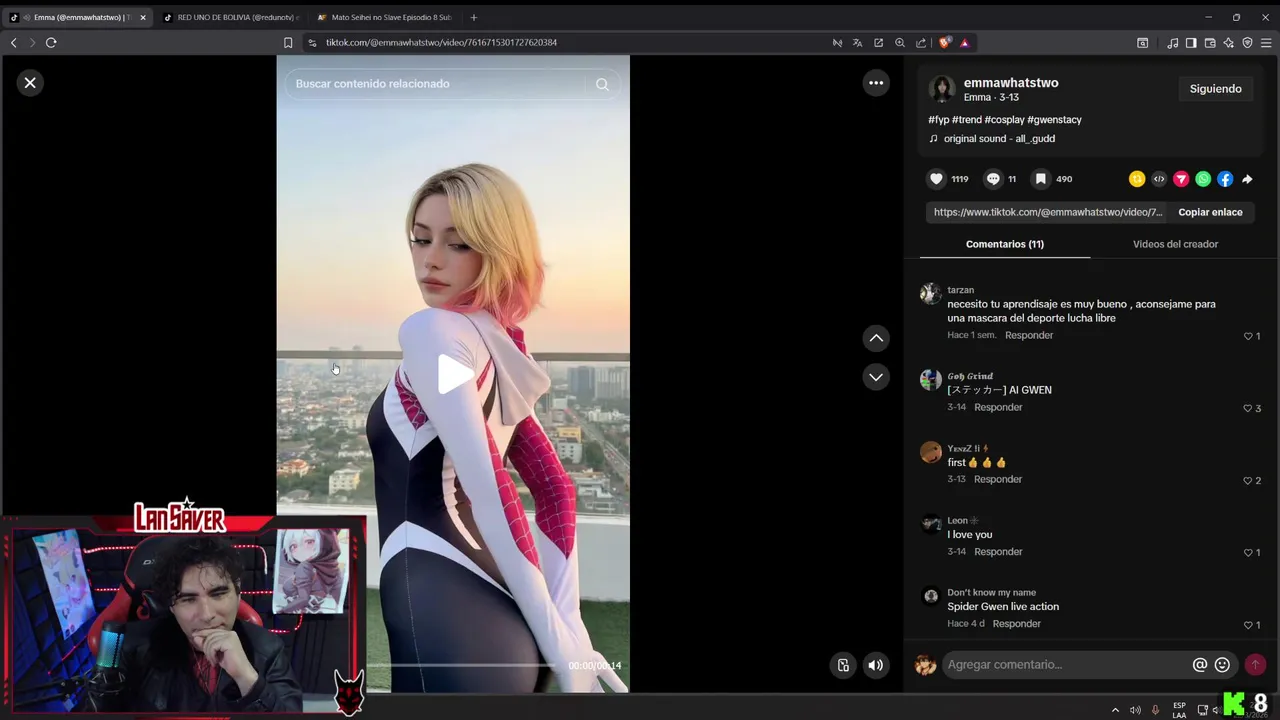Screen dimensions: 1280x720
Task: Like the AI GWEN comment
Action: point(1248,408)
